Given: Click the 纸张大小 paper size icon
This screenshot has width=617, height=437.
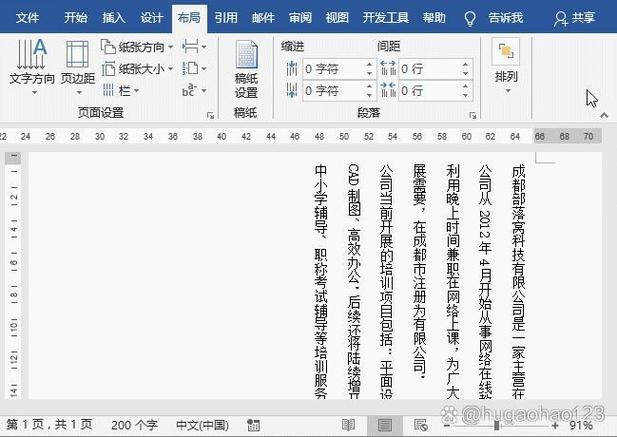Looking at the screenshot, I should [108, 69].
